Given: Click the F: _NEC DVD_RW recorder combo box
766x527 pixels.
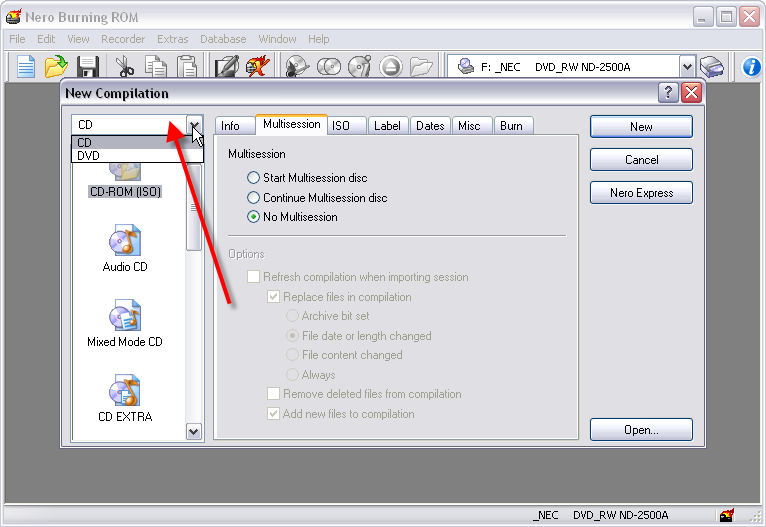Looking at the screenshot, I should (x=571, y=67).
